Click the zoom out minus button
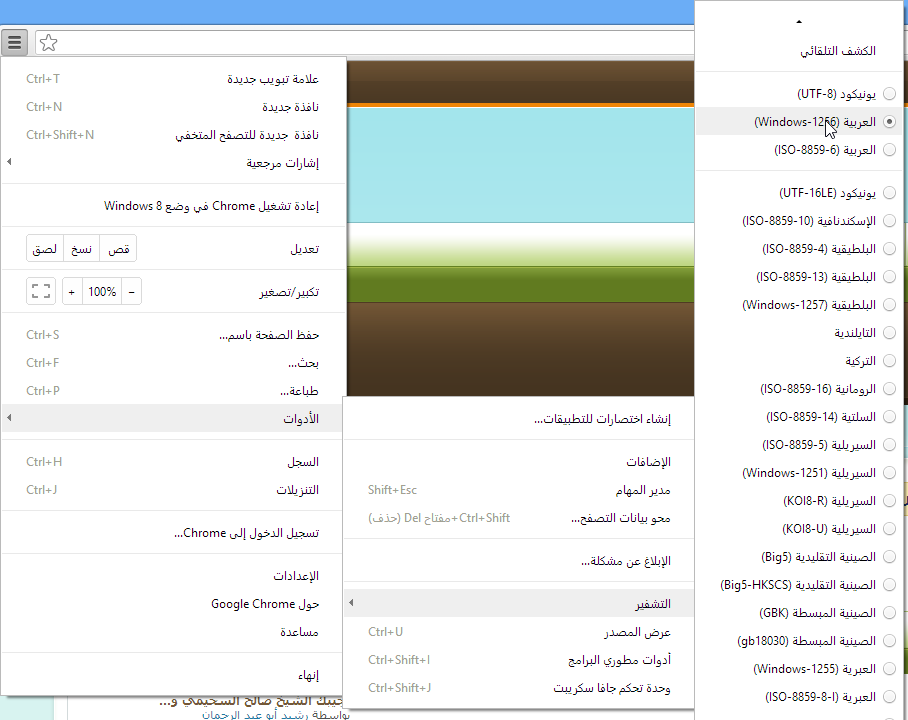This screenshot has height=720, width=908. (132, 292)
